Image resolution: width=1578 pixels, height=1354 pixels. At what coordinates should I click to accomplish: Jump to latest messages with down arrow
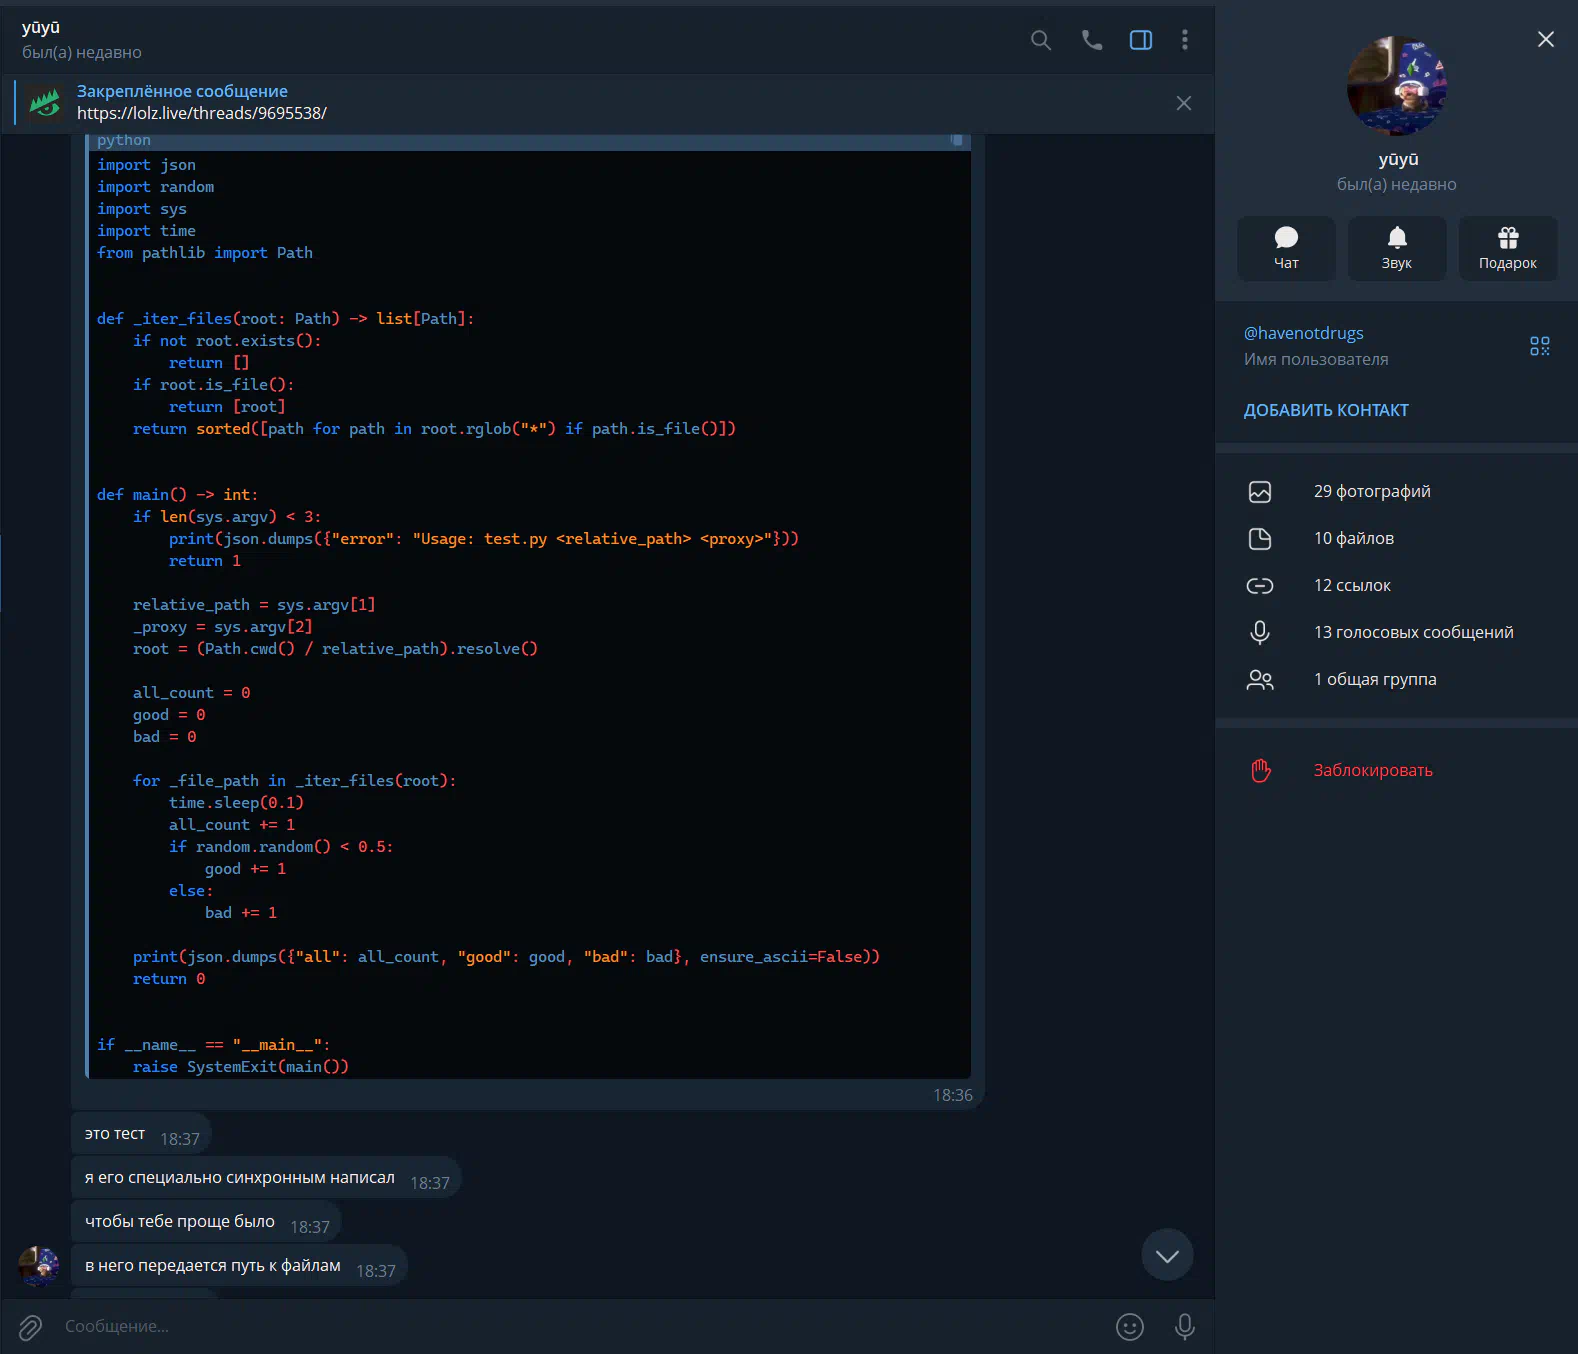[x=1167, y=1256]
